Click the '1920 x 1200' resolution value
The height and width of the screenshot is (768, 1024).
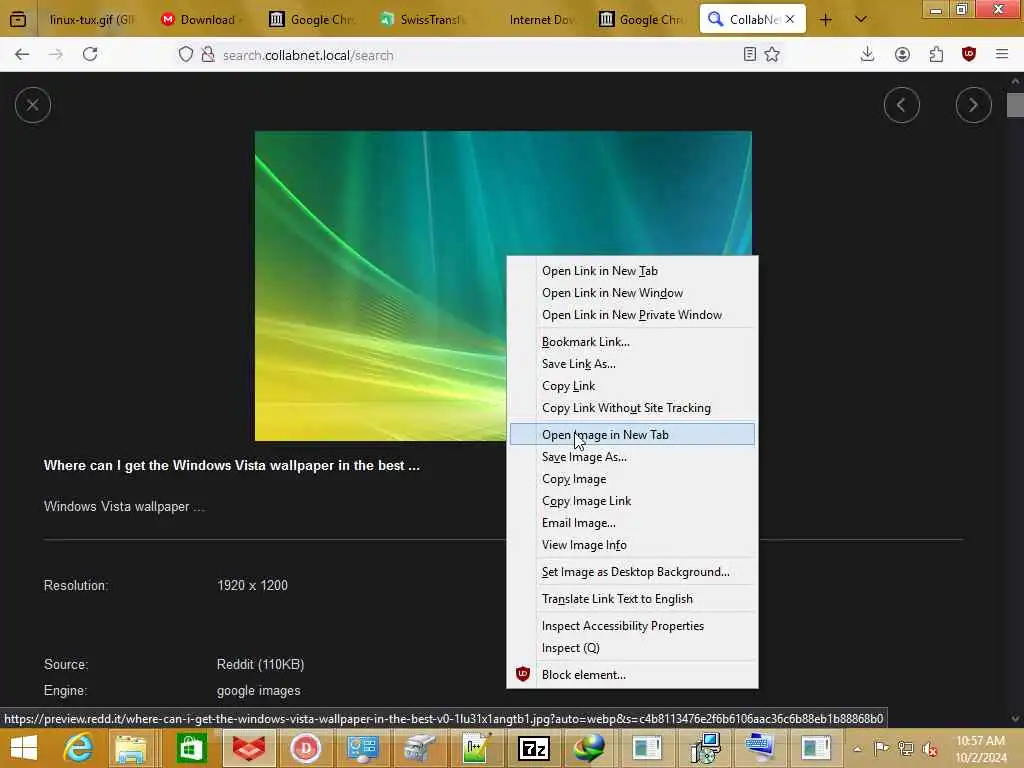pos(252,586)
